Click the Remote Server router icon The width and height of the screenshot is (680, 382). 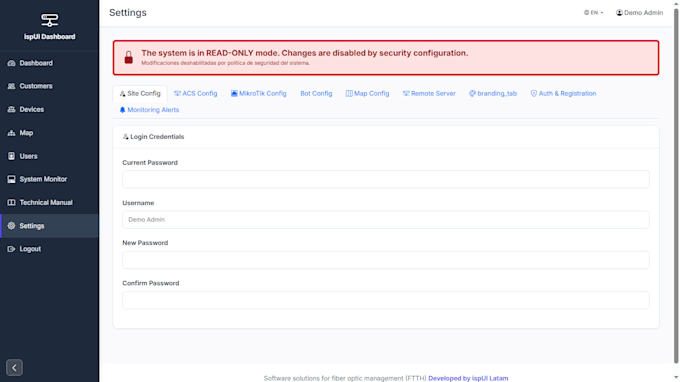(x=406, y=93)
